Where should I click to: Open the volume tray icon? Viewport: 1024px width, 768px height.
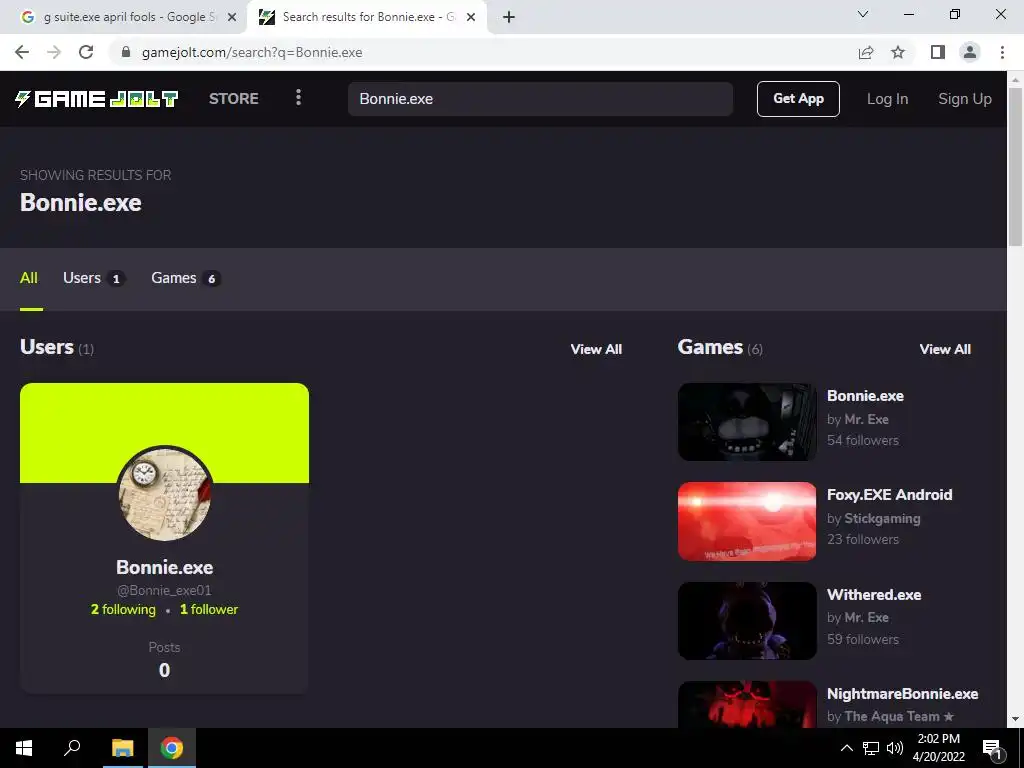point(895,748)
